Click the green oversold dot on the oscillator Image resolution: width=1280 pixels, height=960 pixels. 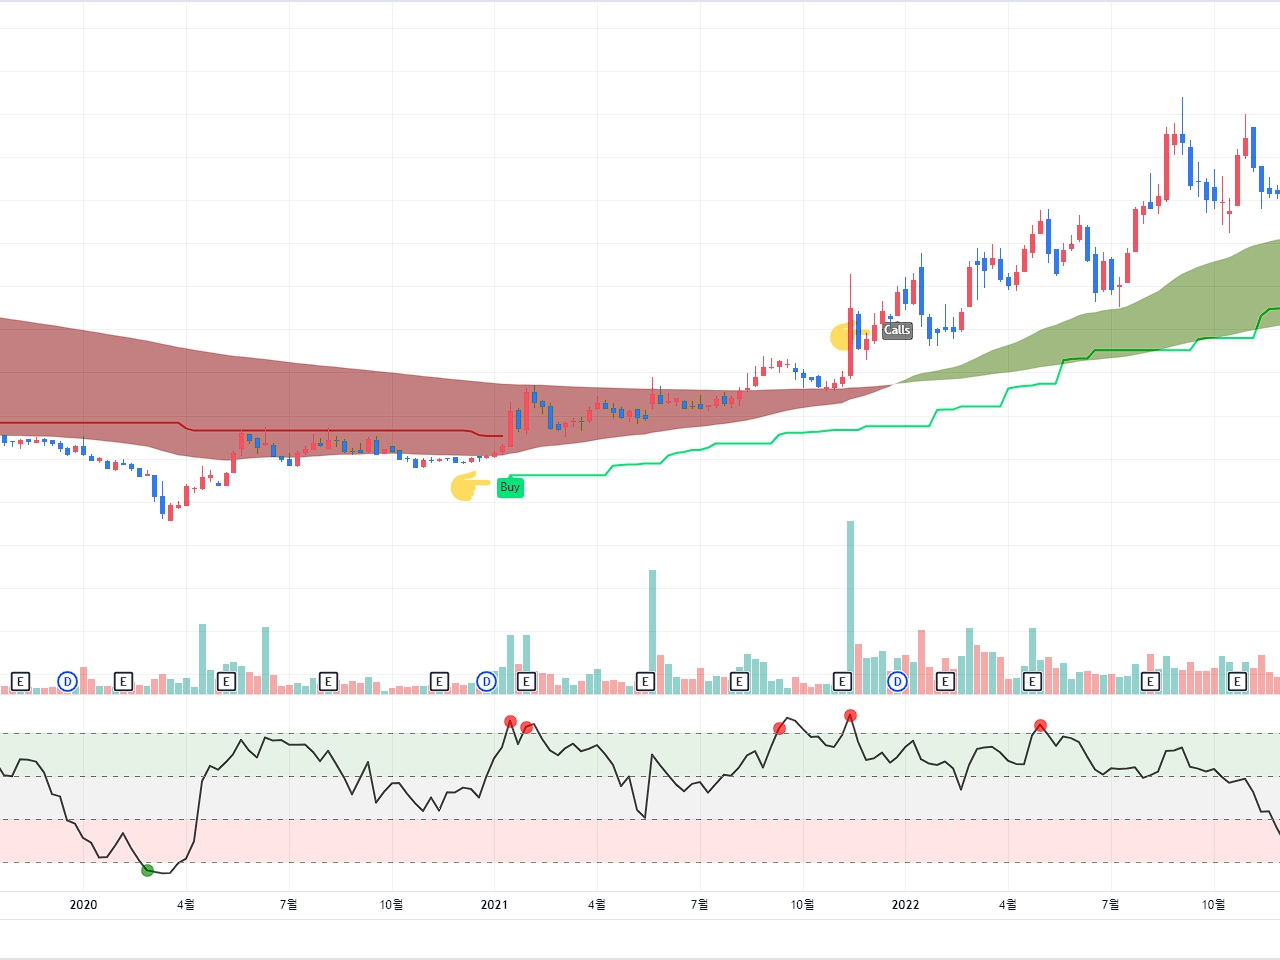tap(147, 870)
